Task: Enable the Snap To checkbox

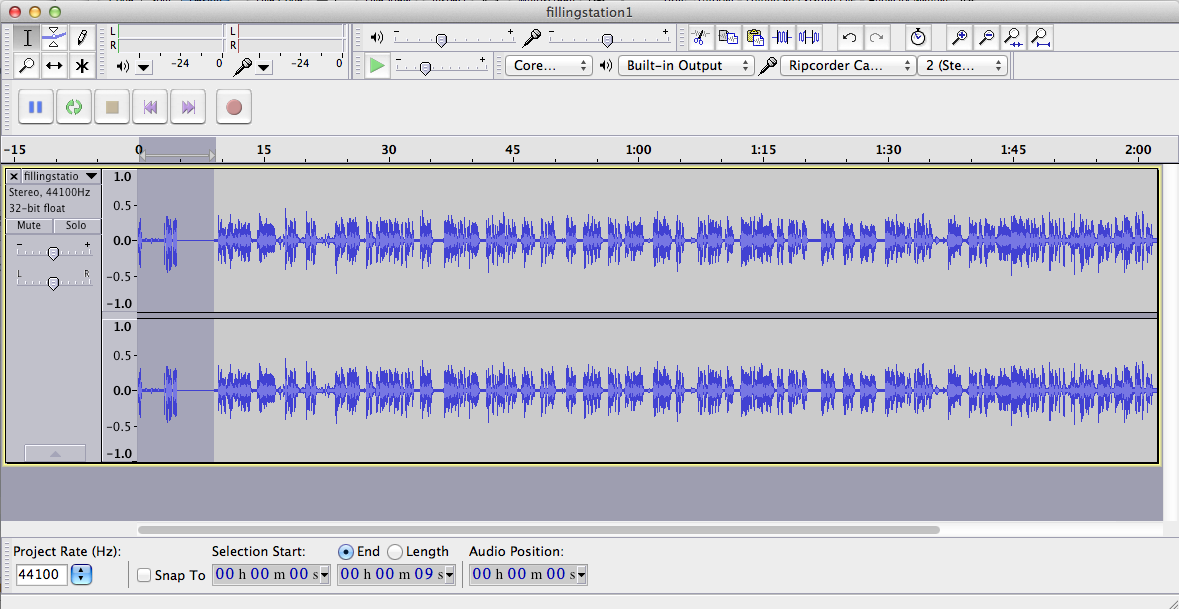Action: [143, 575]
